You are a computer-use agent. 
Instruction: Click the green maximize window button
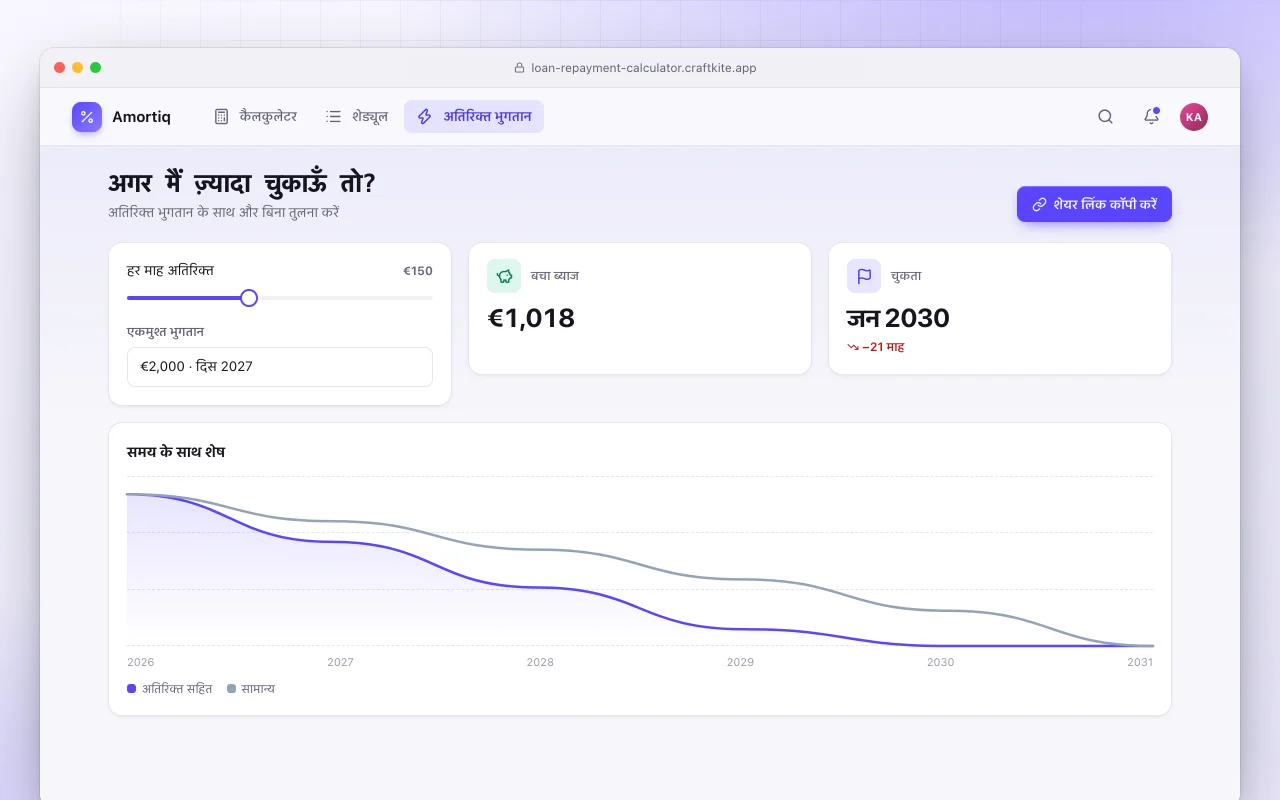96,68
